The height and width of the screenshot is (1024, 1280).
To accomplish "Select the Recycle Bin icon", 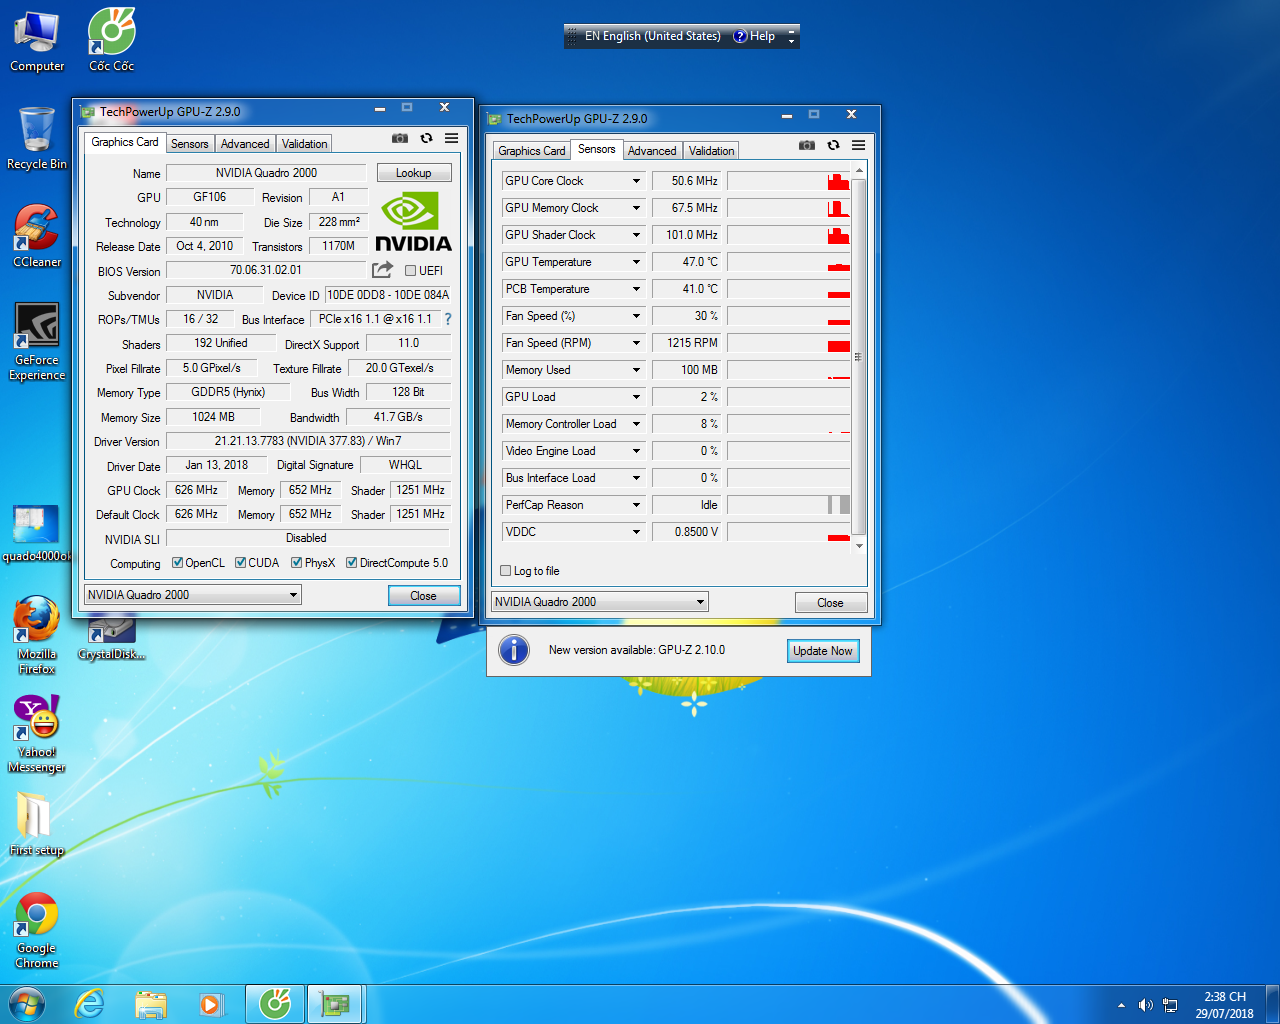I will click(x=37, y=138).
